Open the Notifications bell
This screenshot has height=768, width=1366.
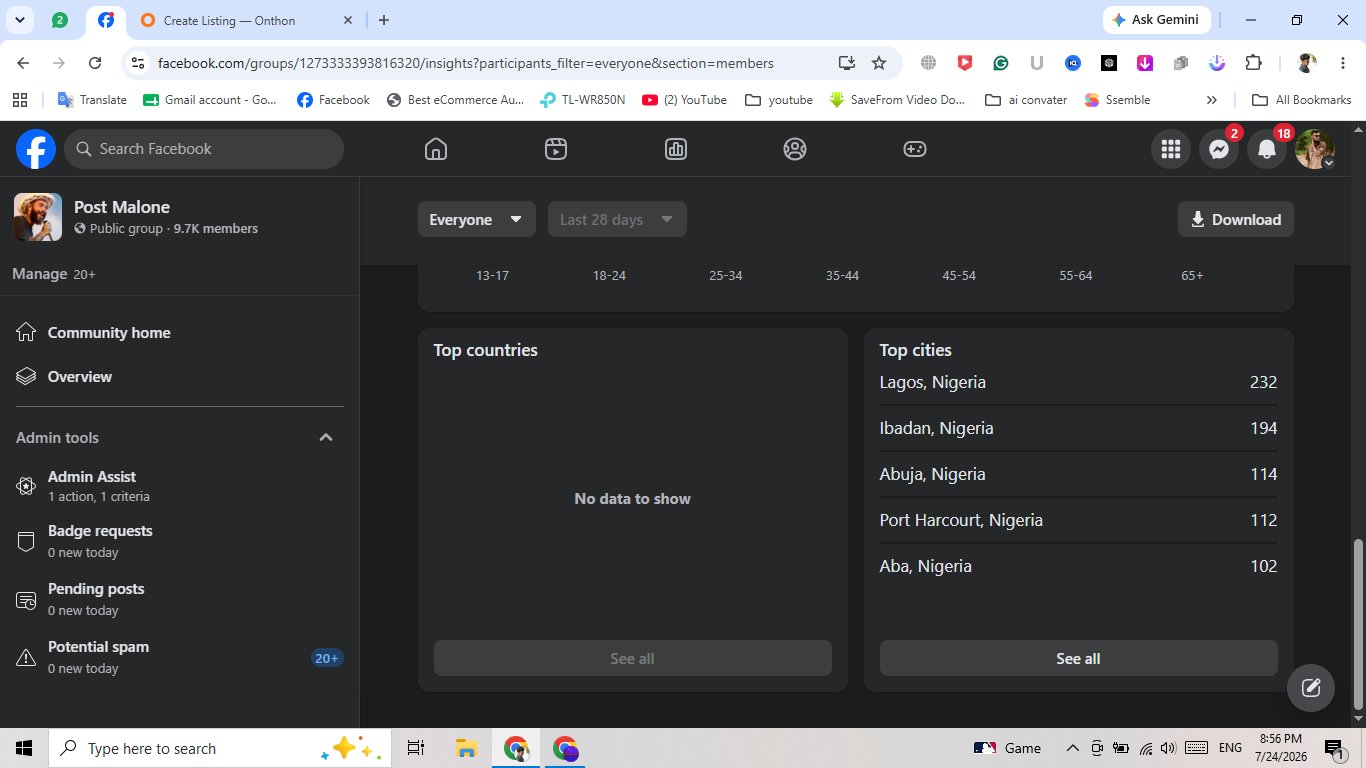point(1267,149)
